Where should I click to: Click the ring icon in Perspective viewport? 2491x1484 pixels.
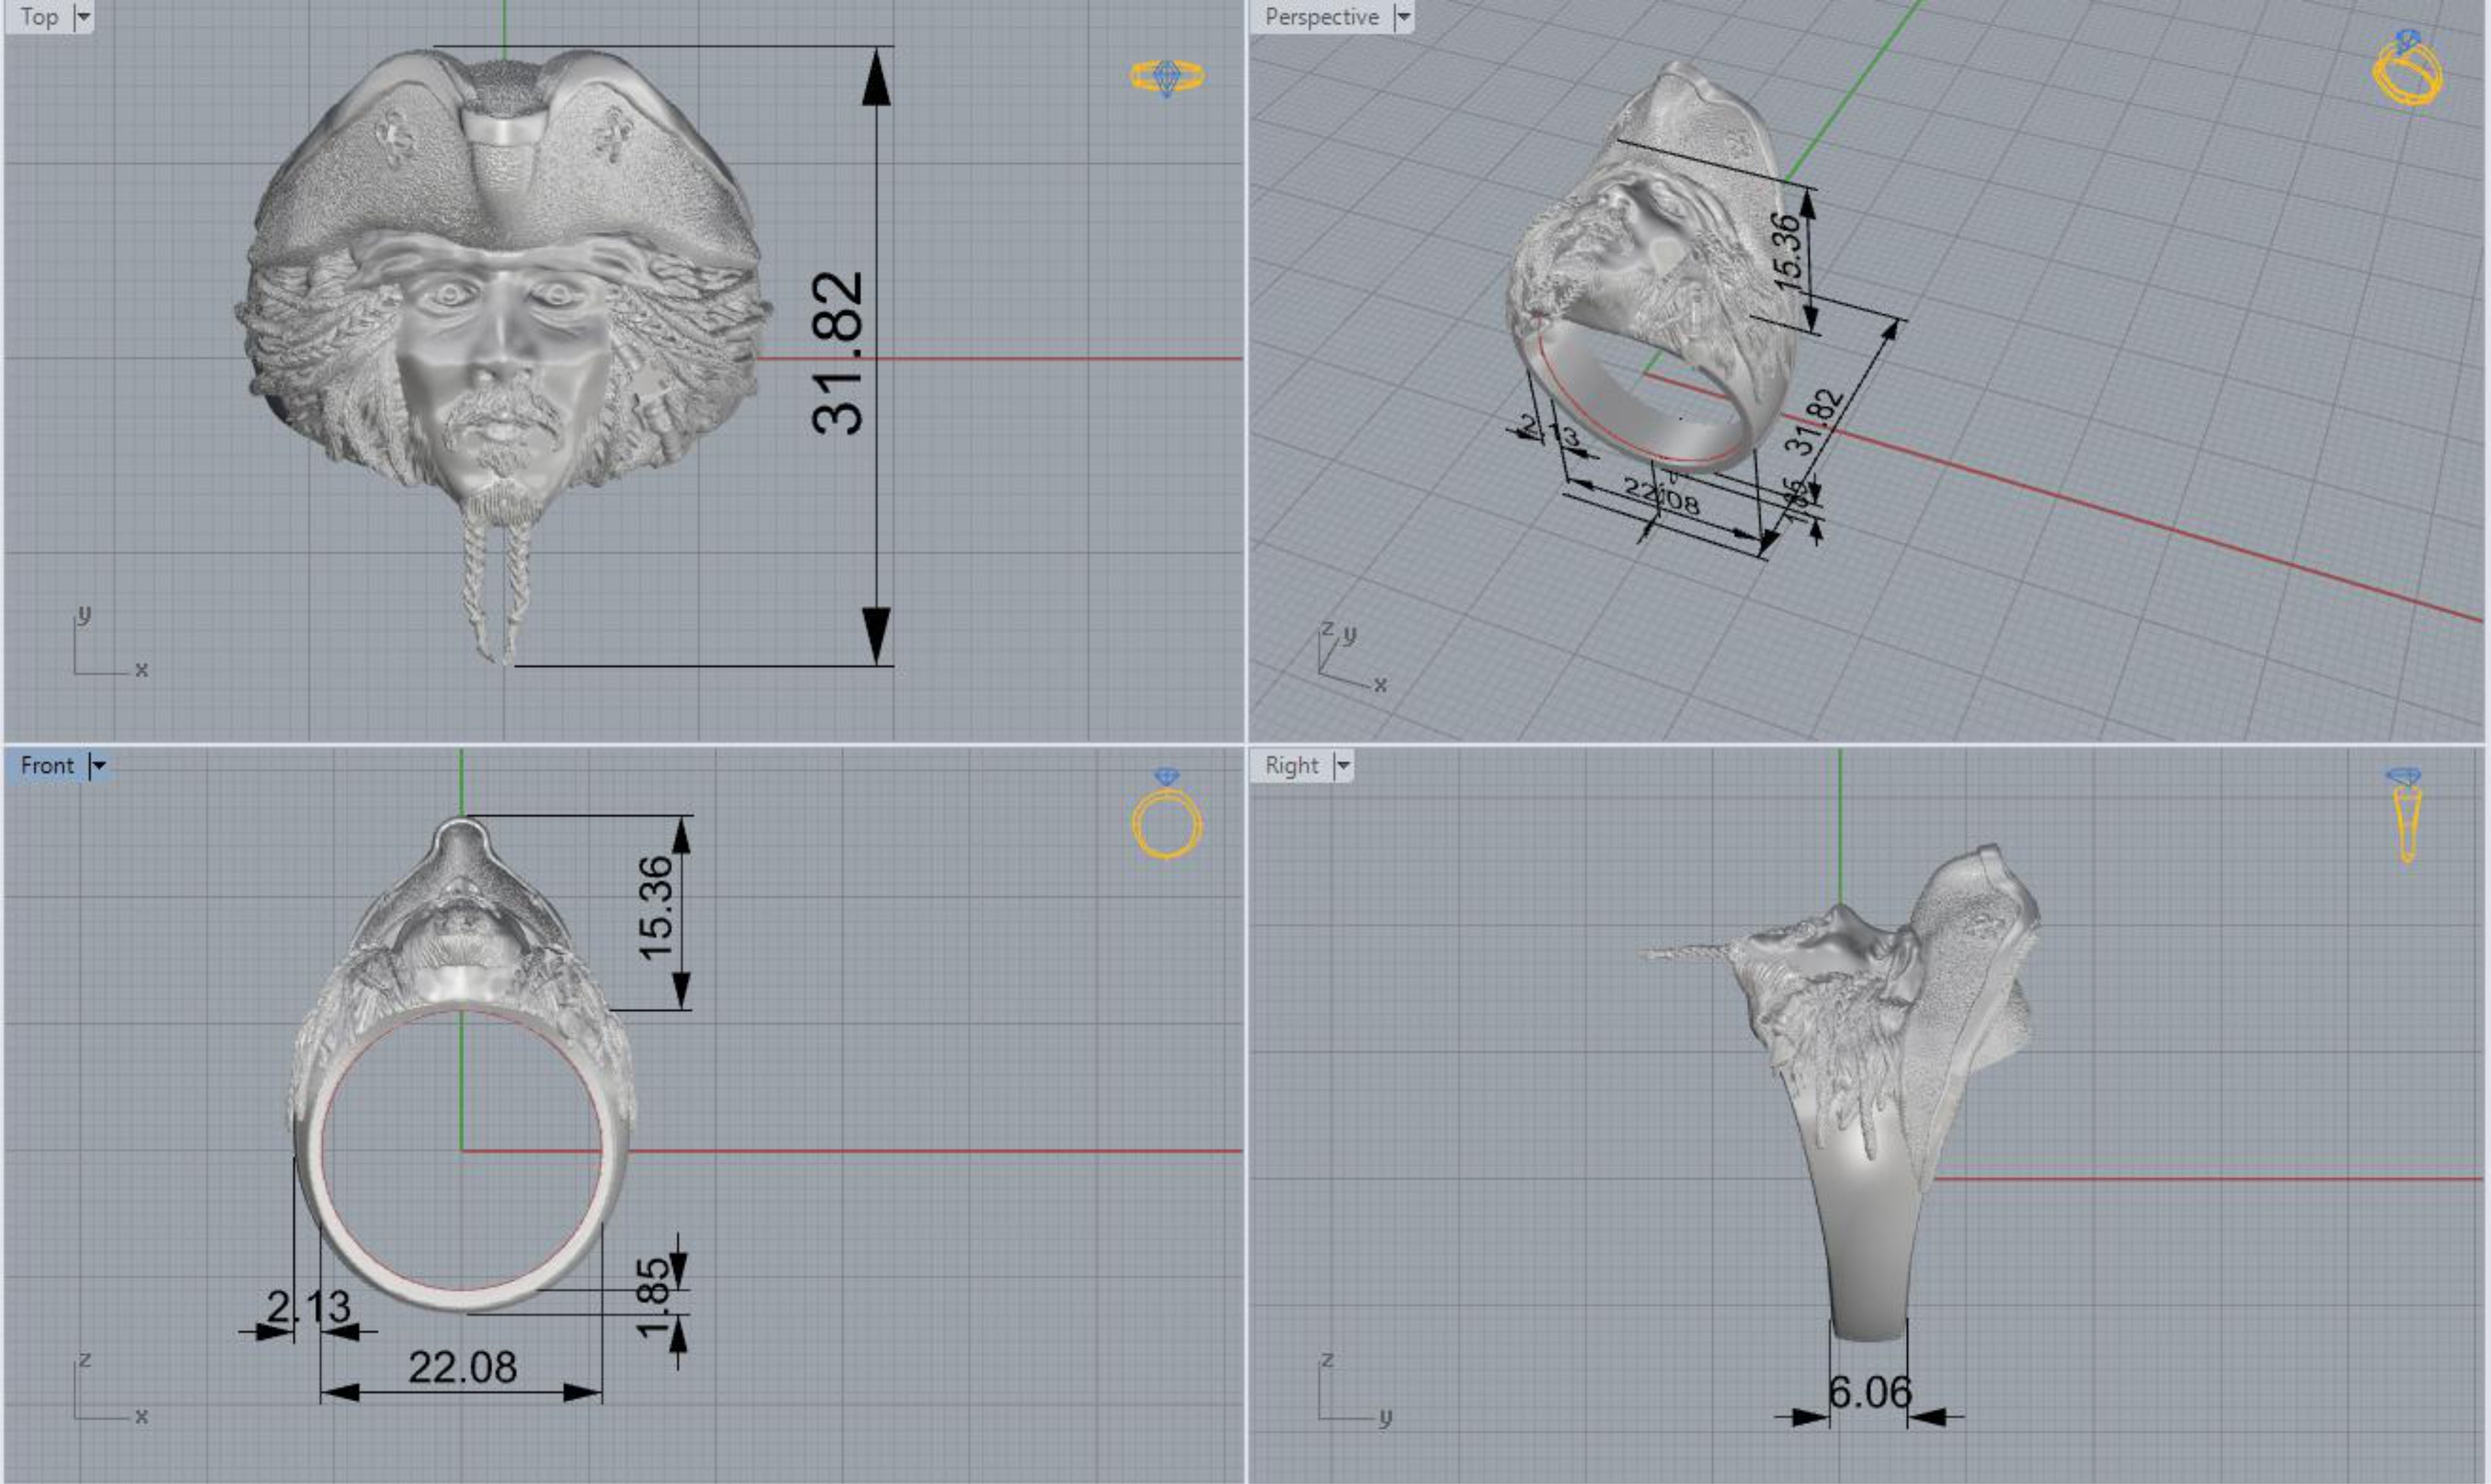click(2408, 68)
